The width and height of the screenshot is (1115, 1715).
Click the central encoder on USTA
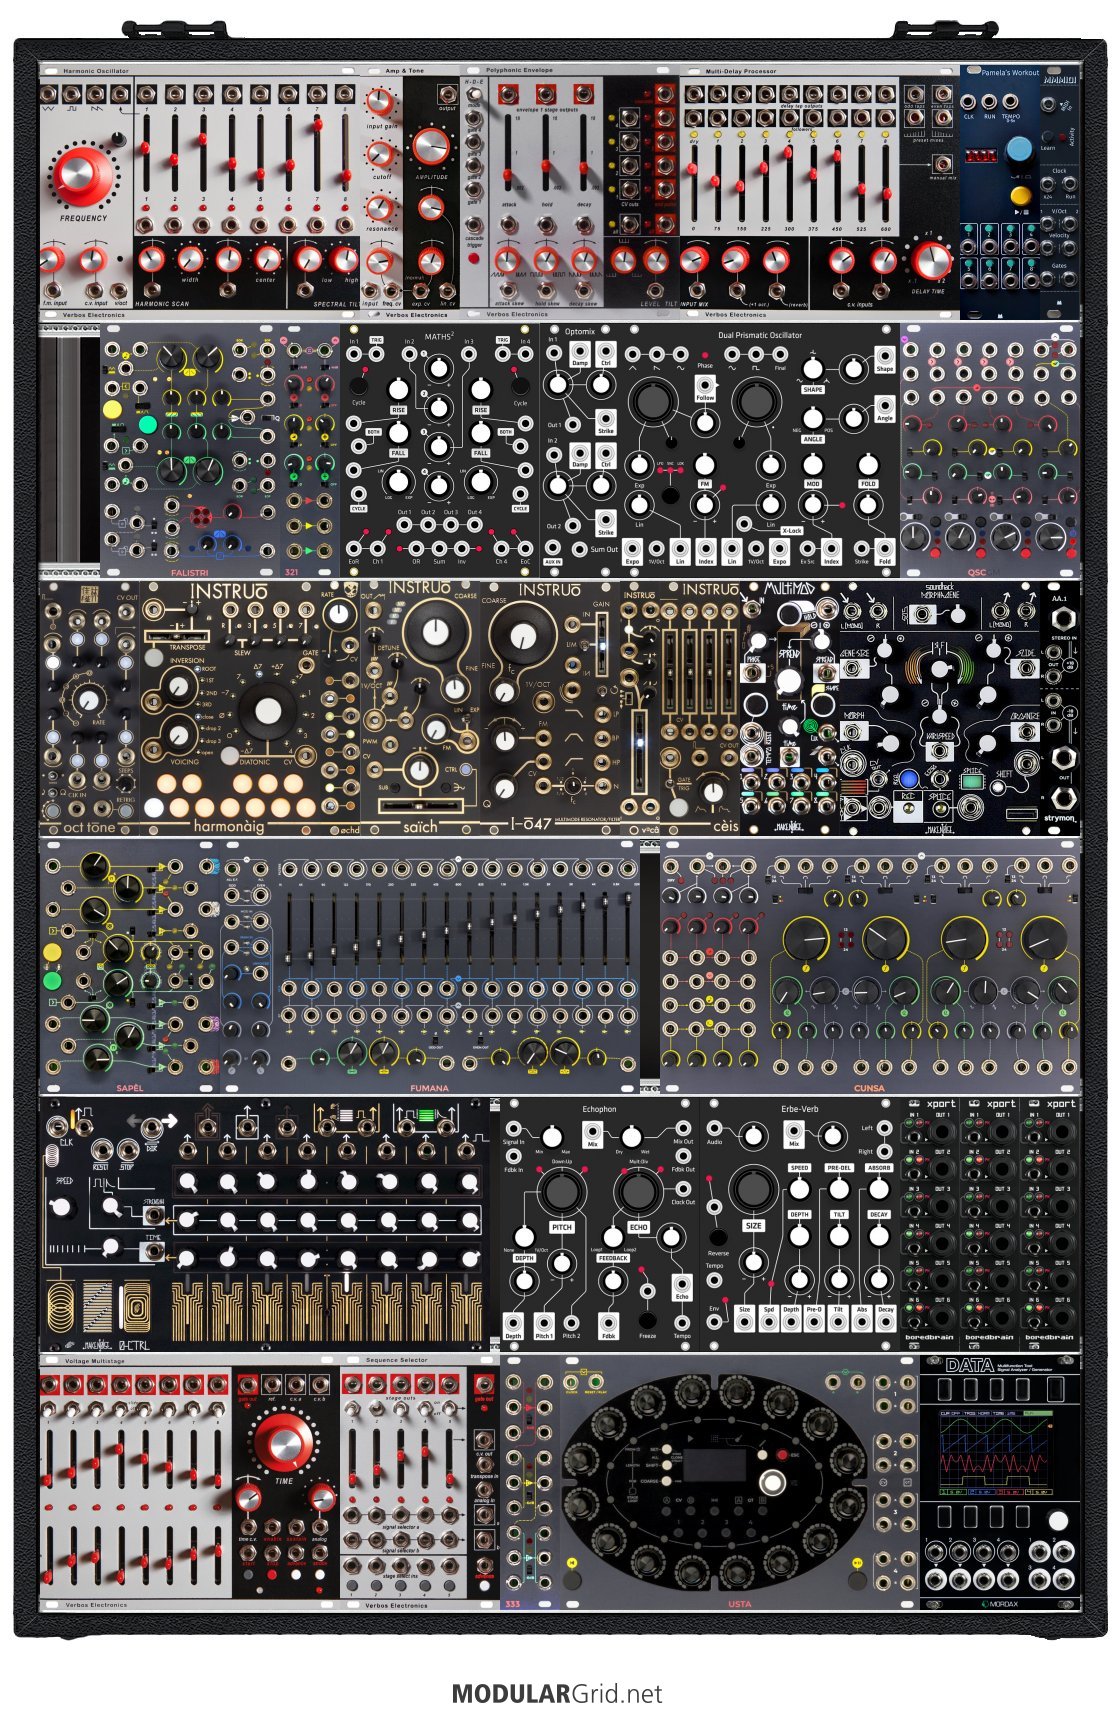(x=772, y=1482)
